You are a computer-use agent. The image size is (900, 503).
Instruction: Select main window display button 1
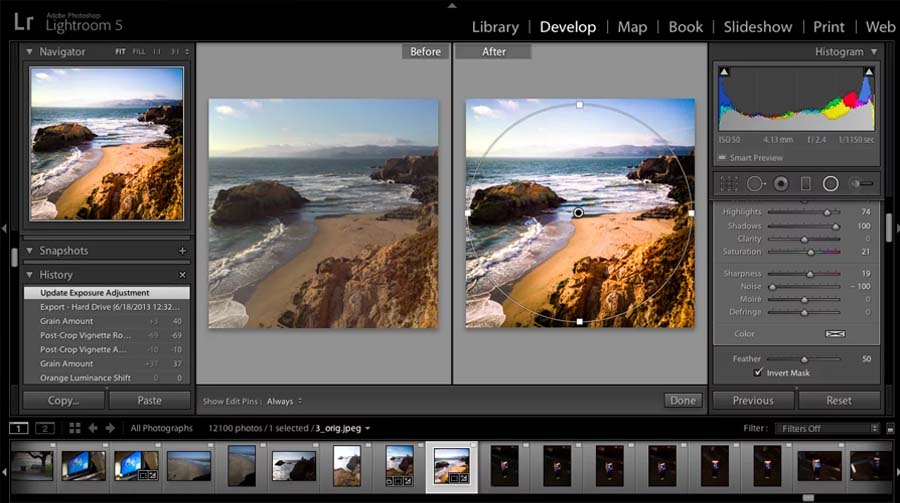pyautogui.click(x=18, y=428)
